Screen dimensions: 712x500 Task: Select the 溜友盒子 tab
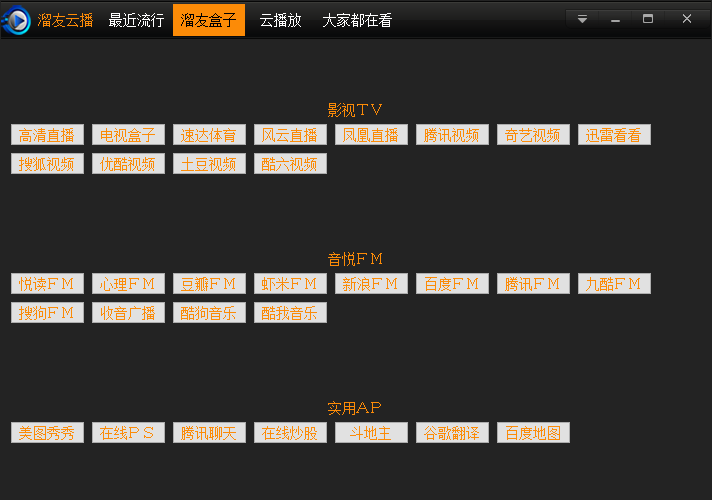209,20
